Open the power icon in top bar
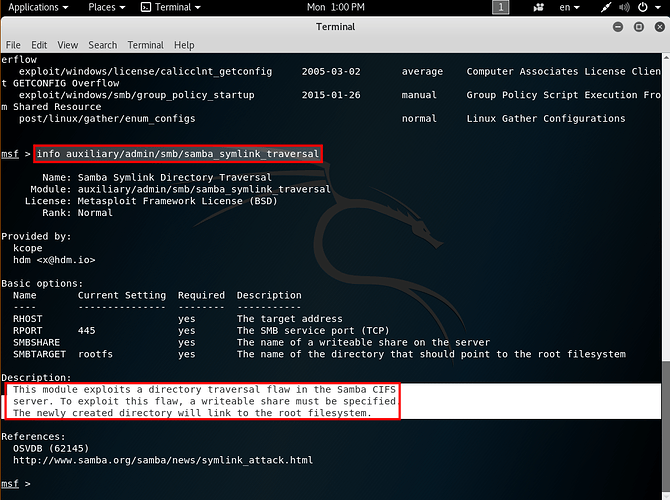Viewport: 670px width, 500px height. 641,7
